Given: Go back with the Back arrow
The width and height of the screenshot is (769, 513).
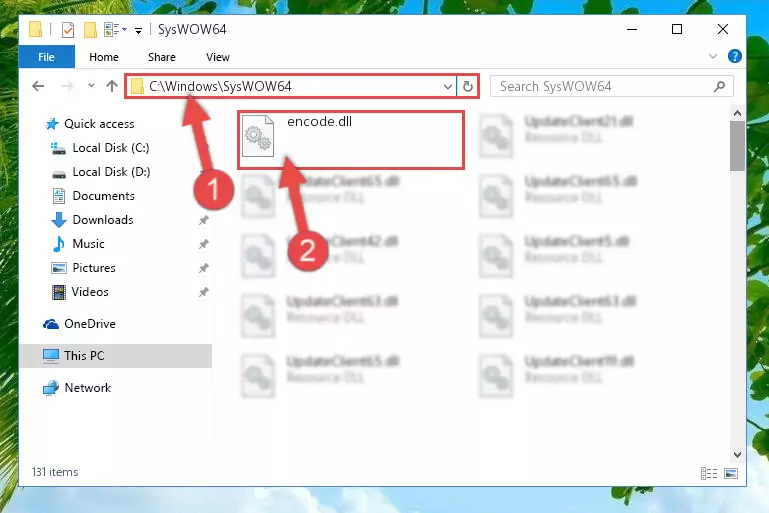Looking at the screenshot, I should (38, 86).
